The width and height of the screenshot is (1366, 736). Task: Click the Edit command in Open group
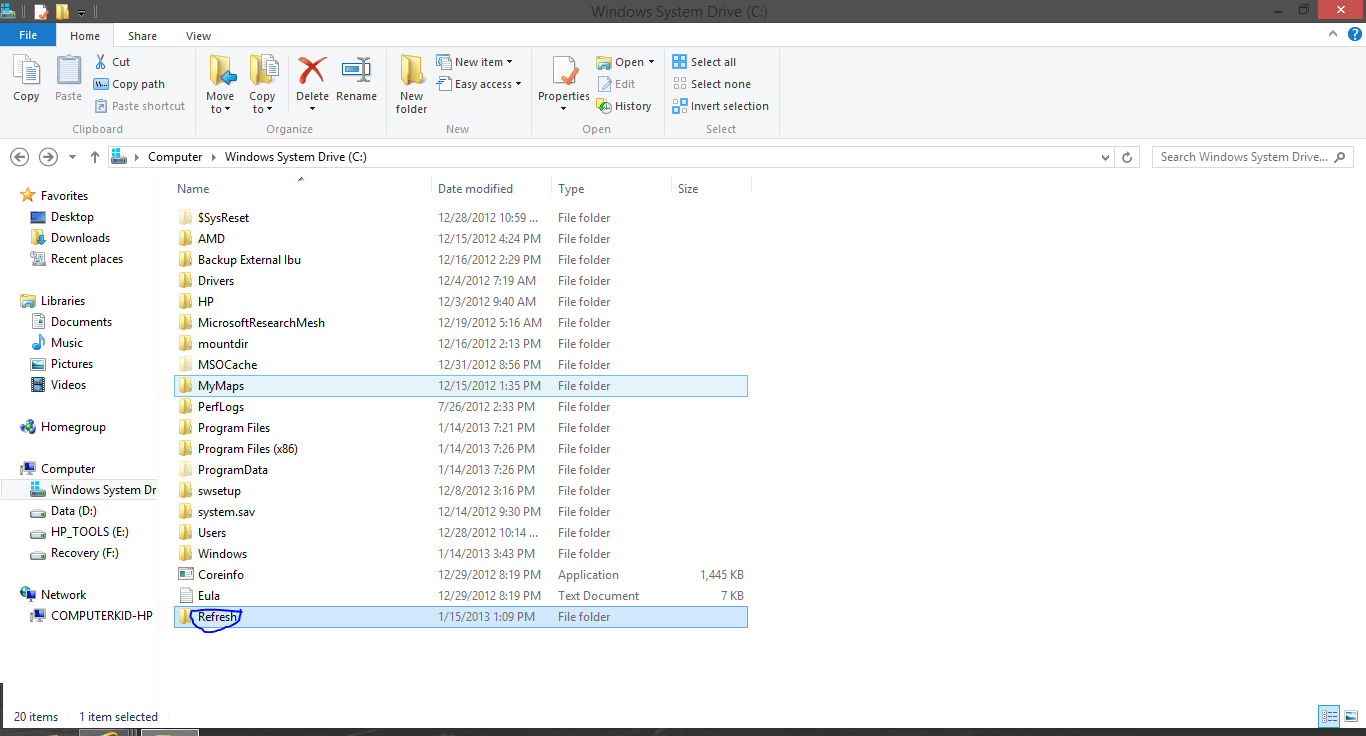click(616, 84)
